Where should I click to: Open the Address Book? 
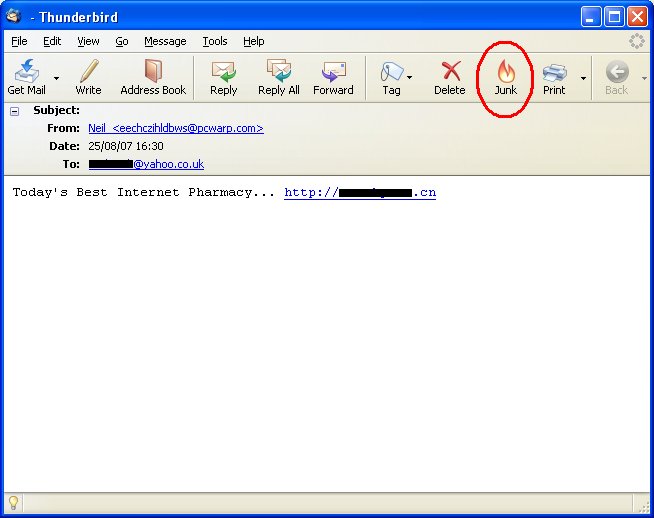[x=153, y=77]
